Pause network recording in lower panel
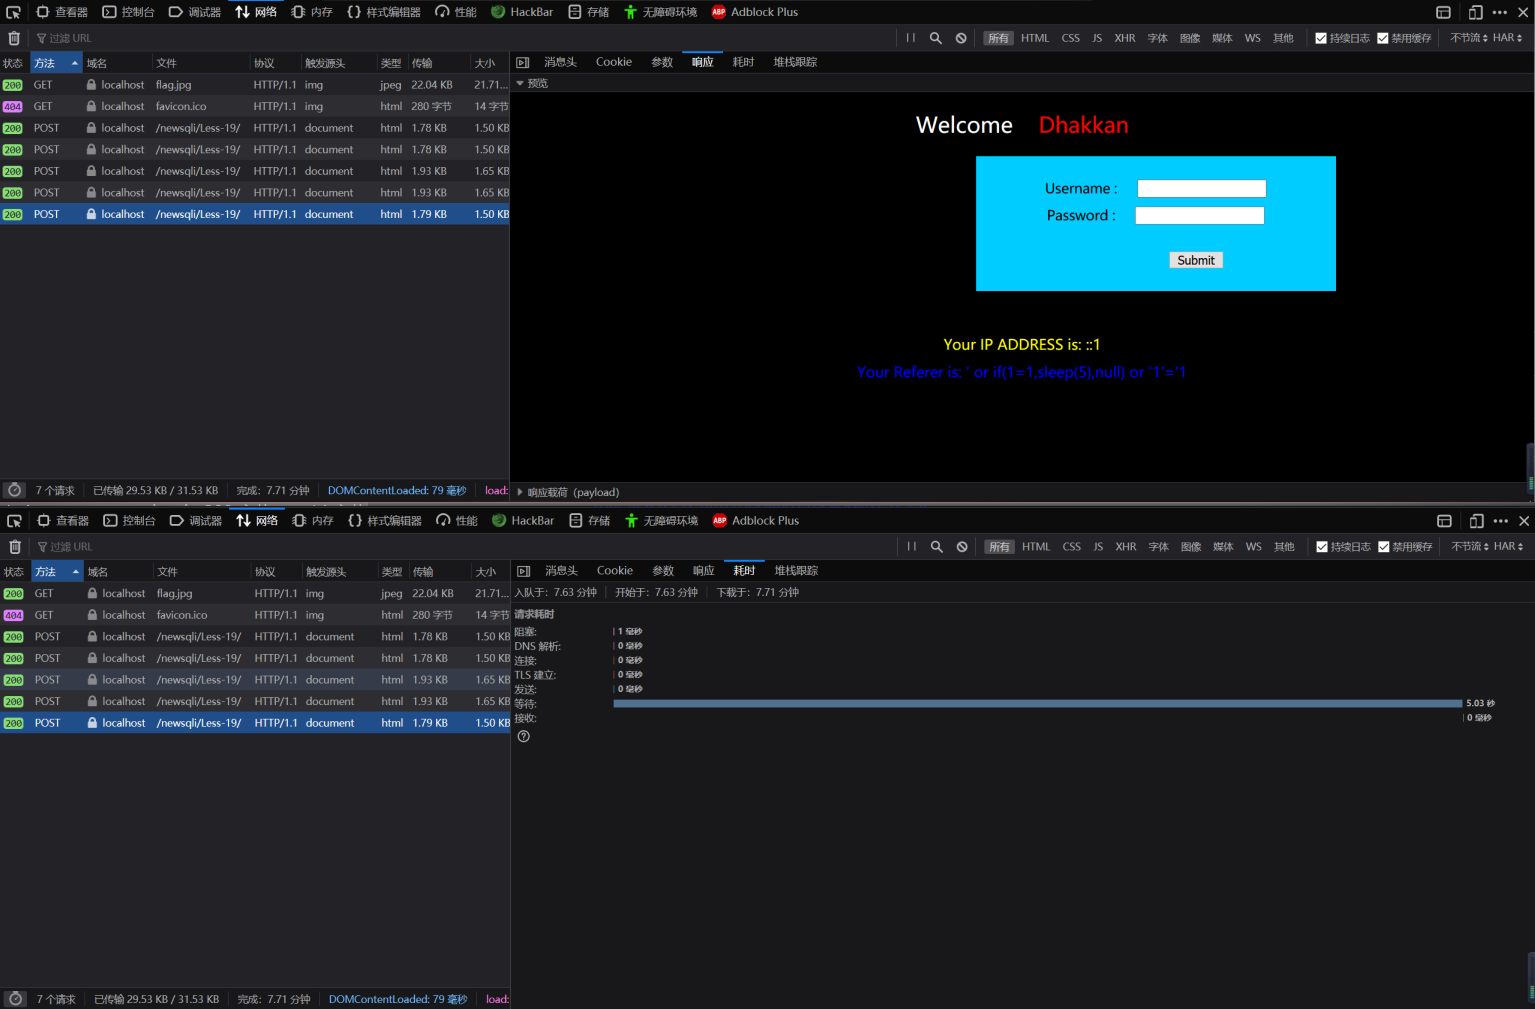The image size is (1535, 1009). (x=911, y=547)
